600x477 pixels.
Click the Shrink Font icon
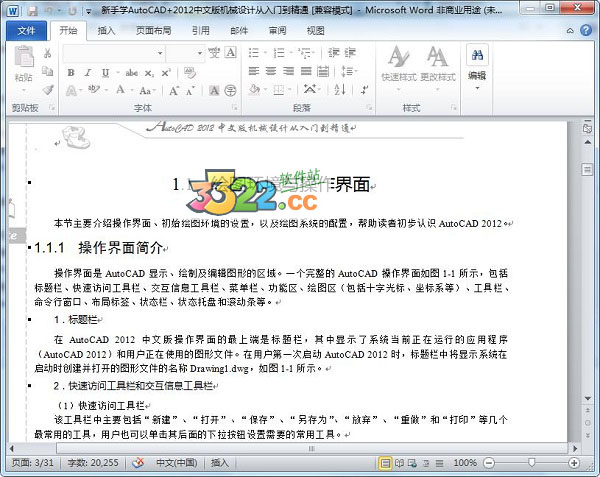click(190, 91)
